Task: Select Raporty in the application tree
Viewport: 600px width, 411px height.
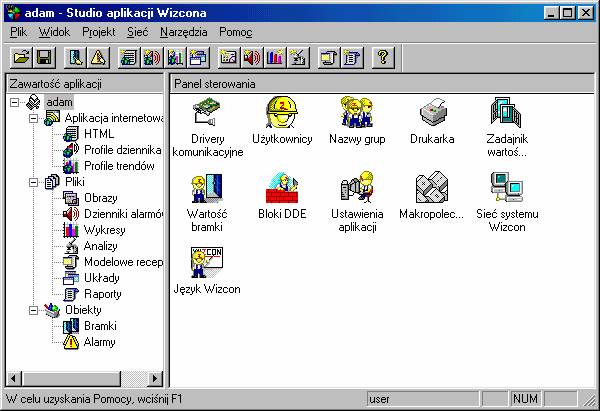Action: [x=102, y=294]
